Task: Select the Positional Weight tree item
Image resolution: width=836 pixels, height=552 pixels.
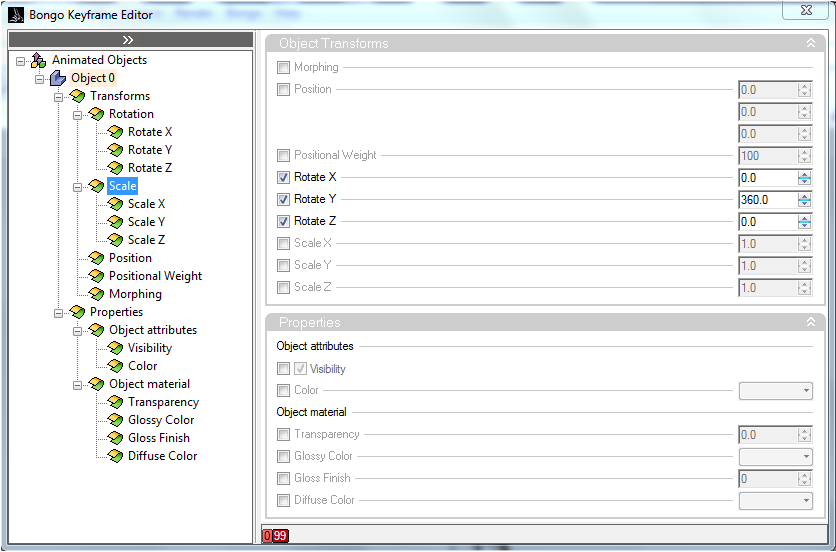Action: (x=155, y=276)
